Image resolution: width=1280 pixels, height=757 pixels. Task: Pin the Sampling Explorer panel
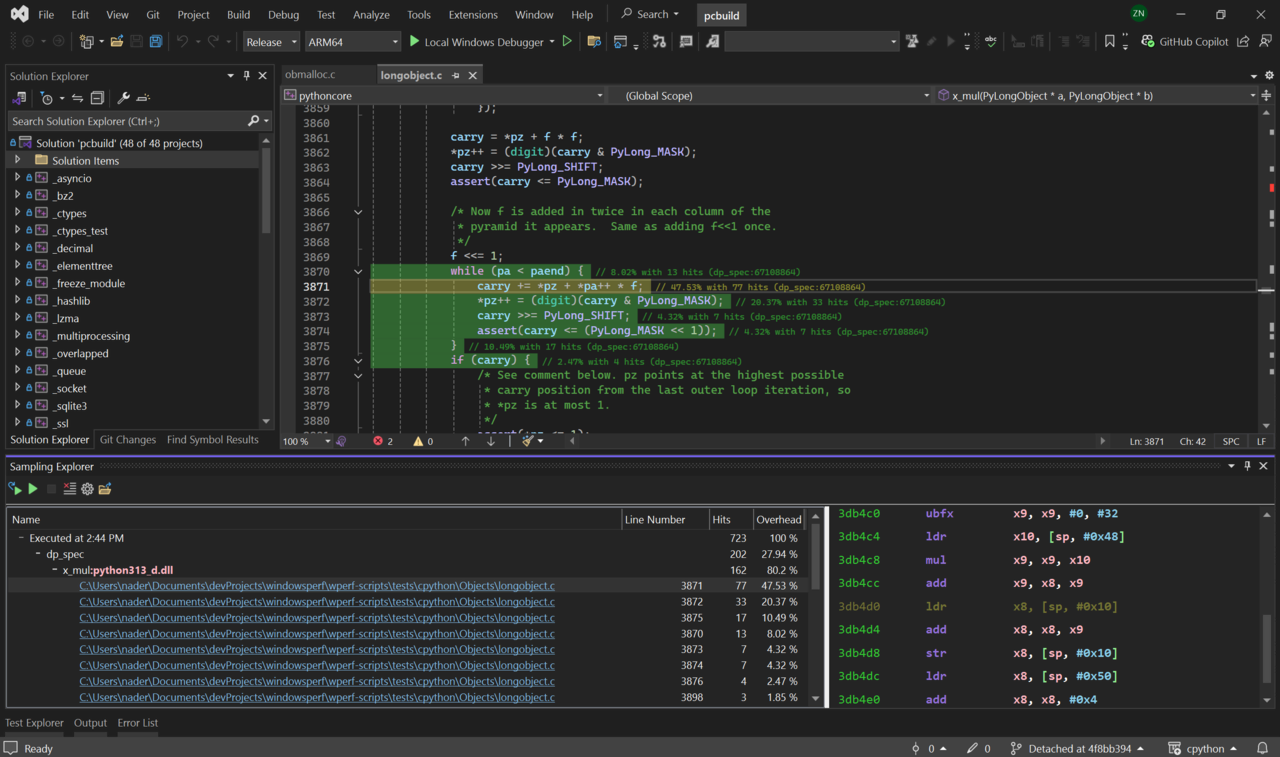[1247, 466]
